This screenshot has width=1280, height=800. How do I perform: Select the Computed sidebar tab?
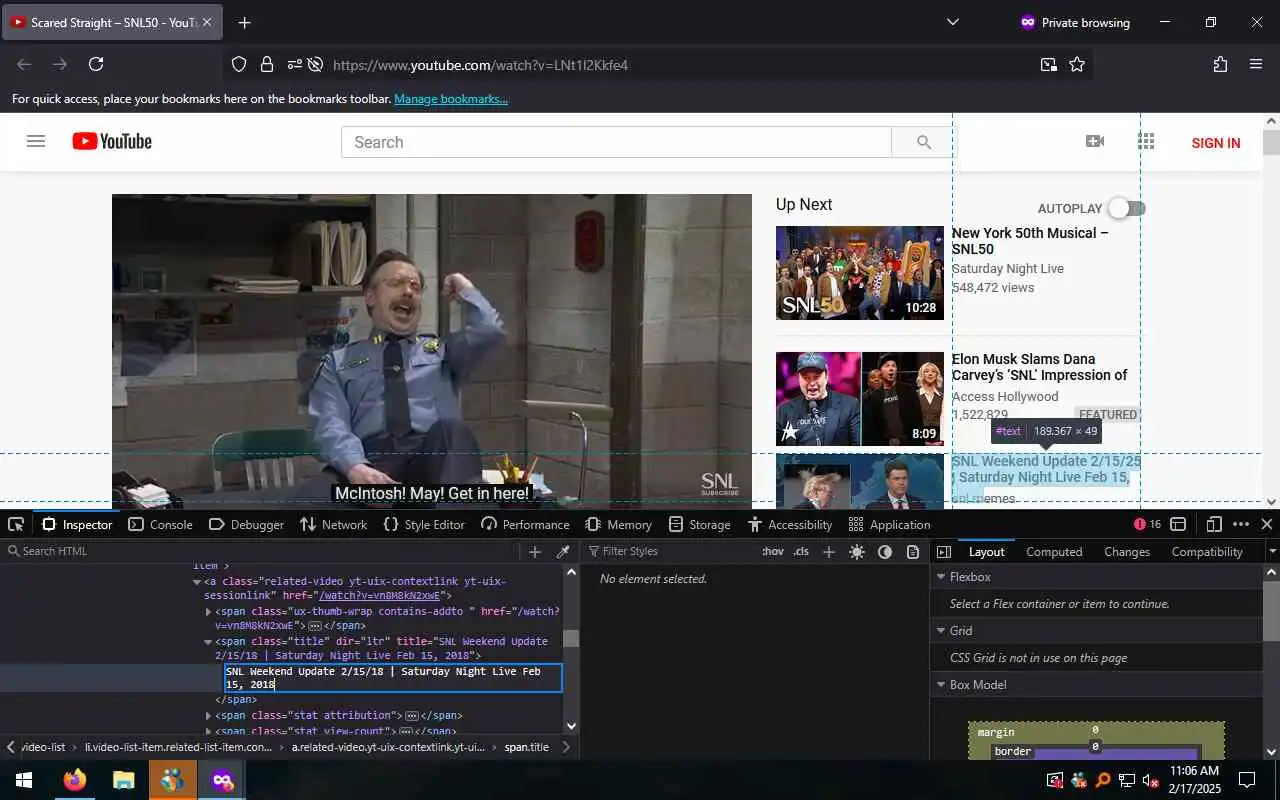coord(1054,551)
